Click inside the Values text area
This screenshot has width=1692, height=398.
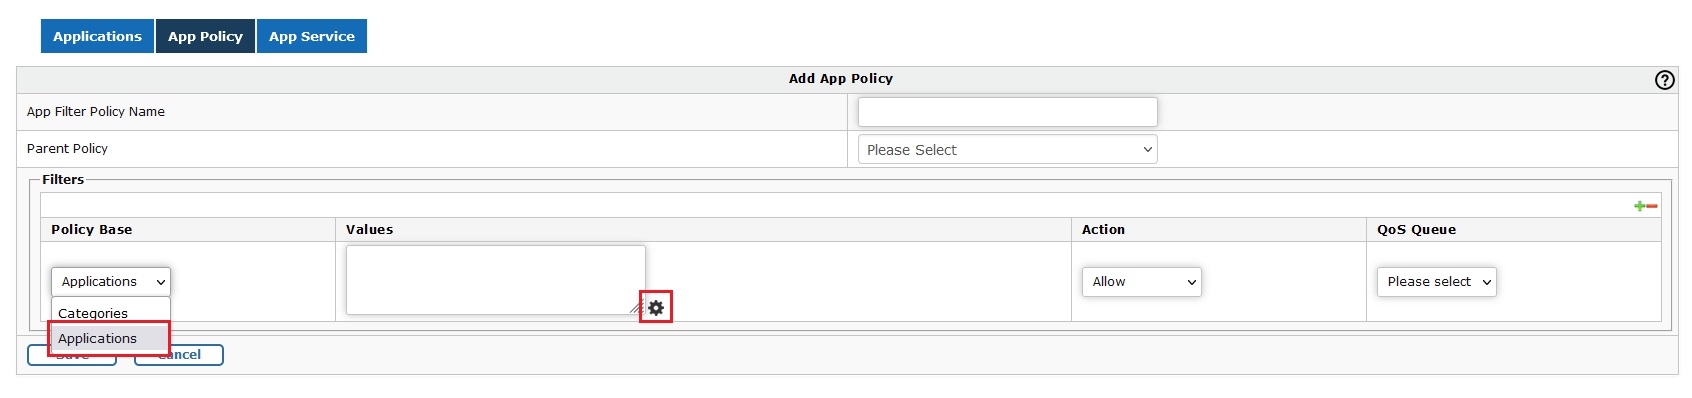pyautogui.click(x=495, y=280)
